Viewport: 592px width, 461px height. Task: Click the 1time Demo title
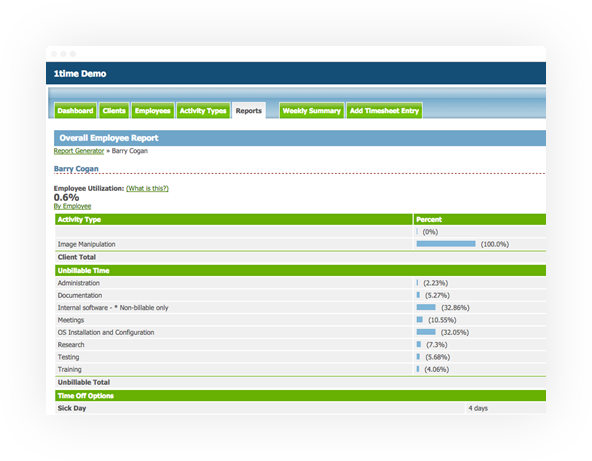pos(80,74)
